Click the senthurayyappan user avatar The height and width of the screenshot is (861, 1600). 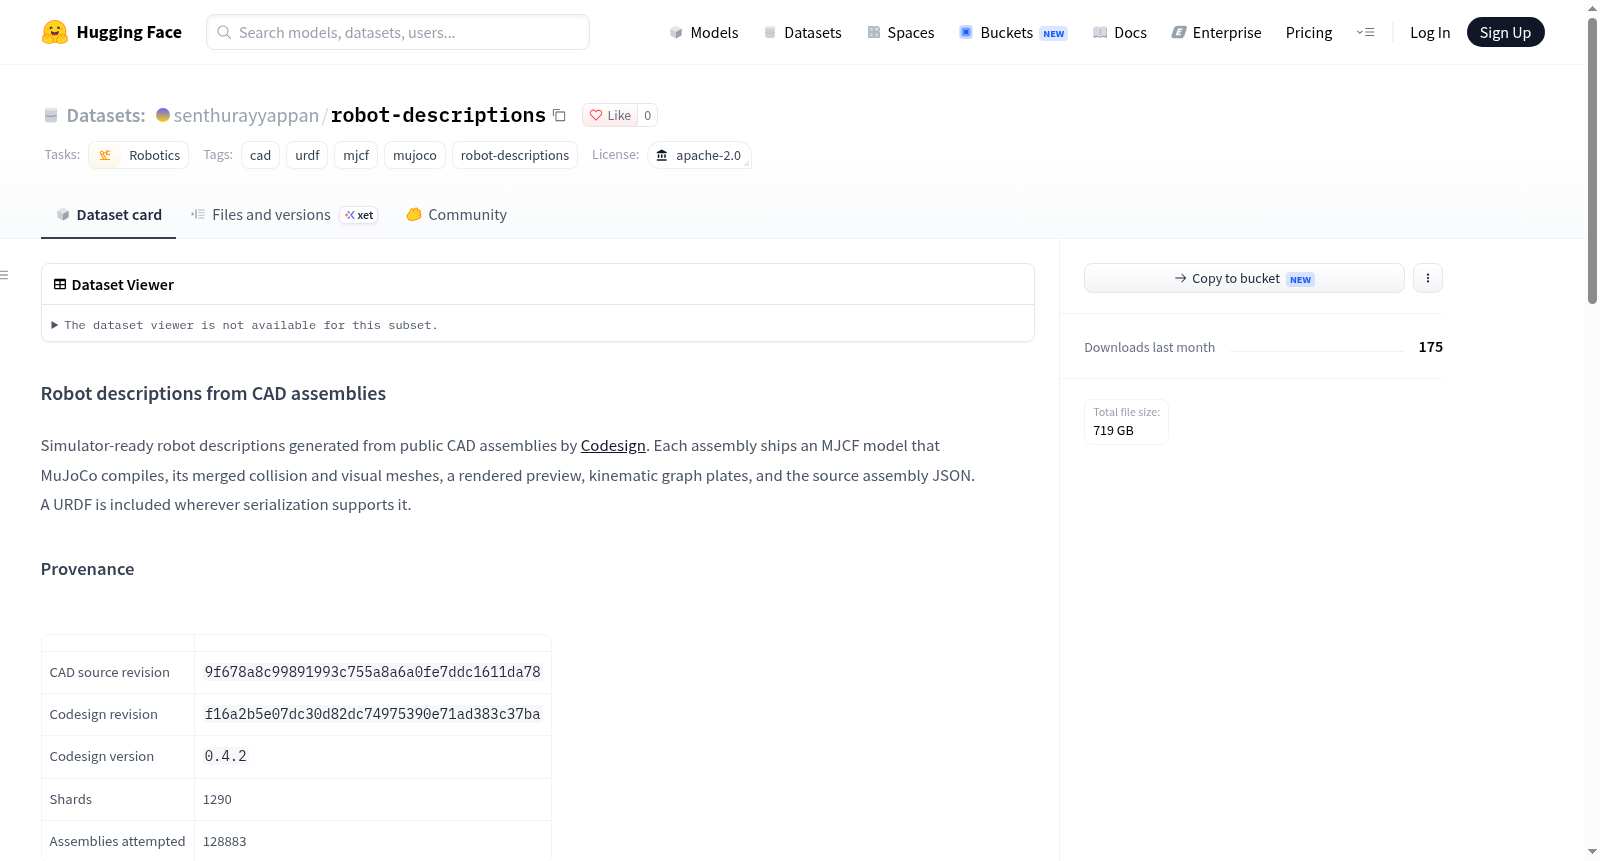tap(163, 115)
